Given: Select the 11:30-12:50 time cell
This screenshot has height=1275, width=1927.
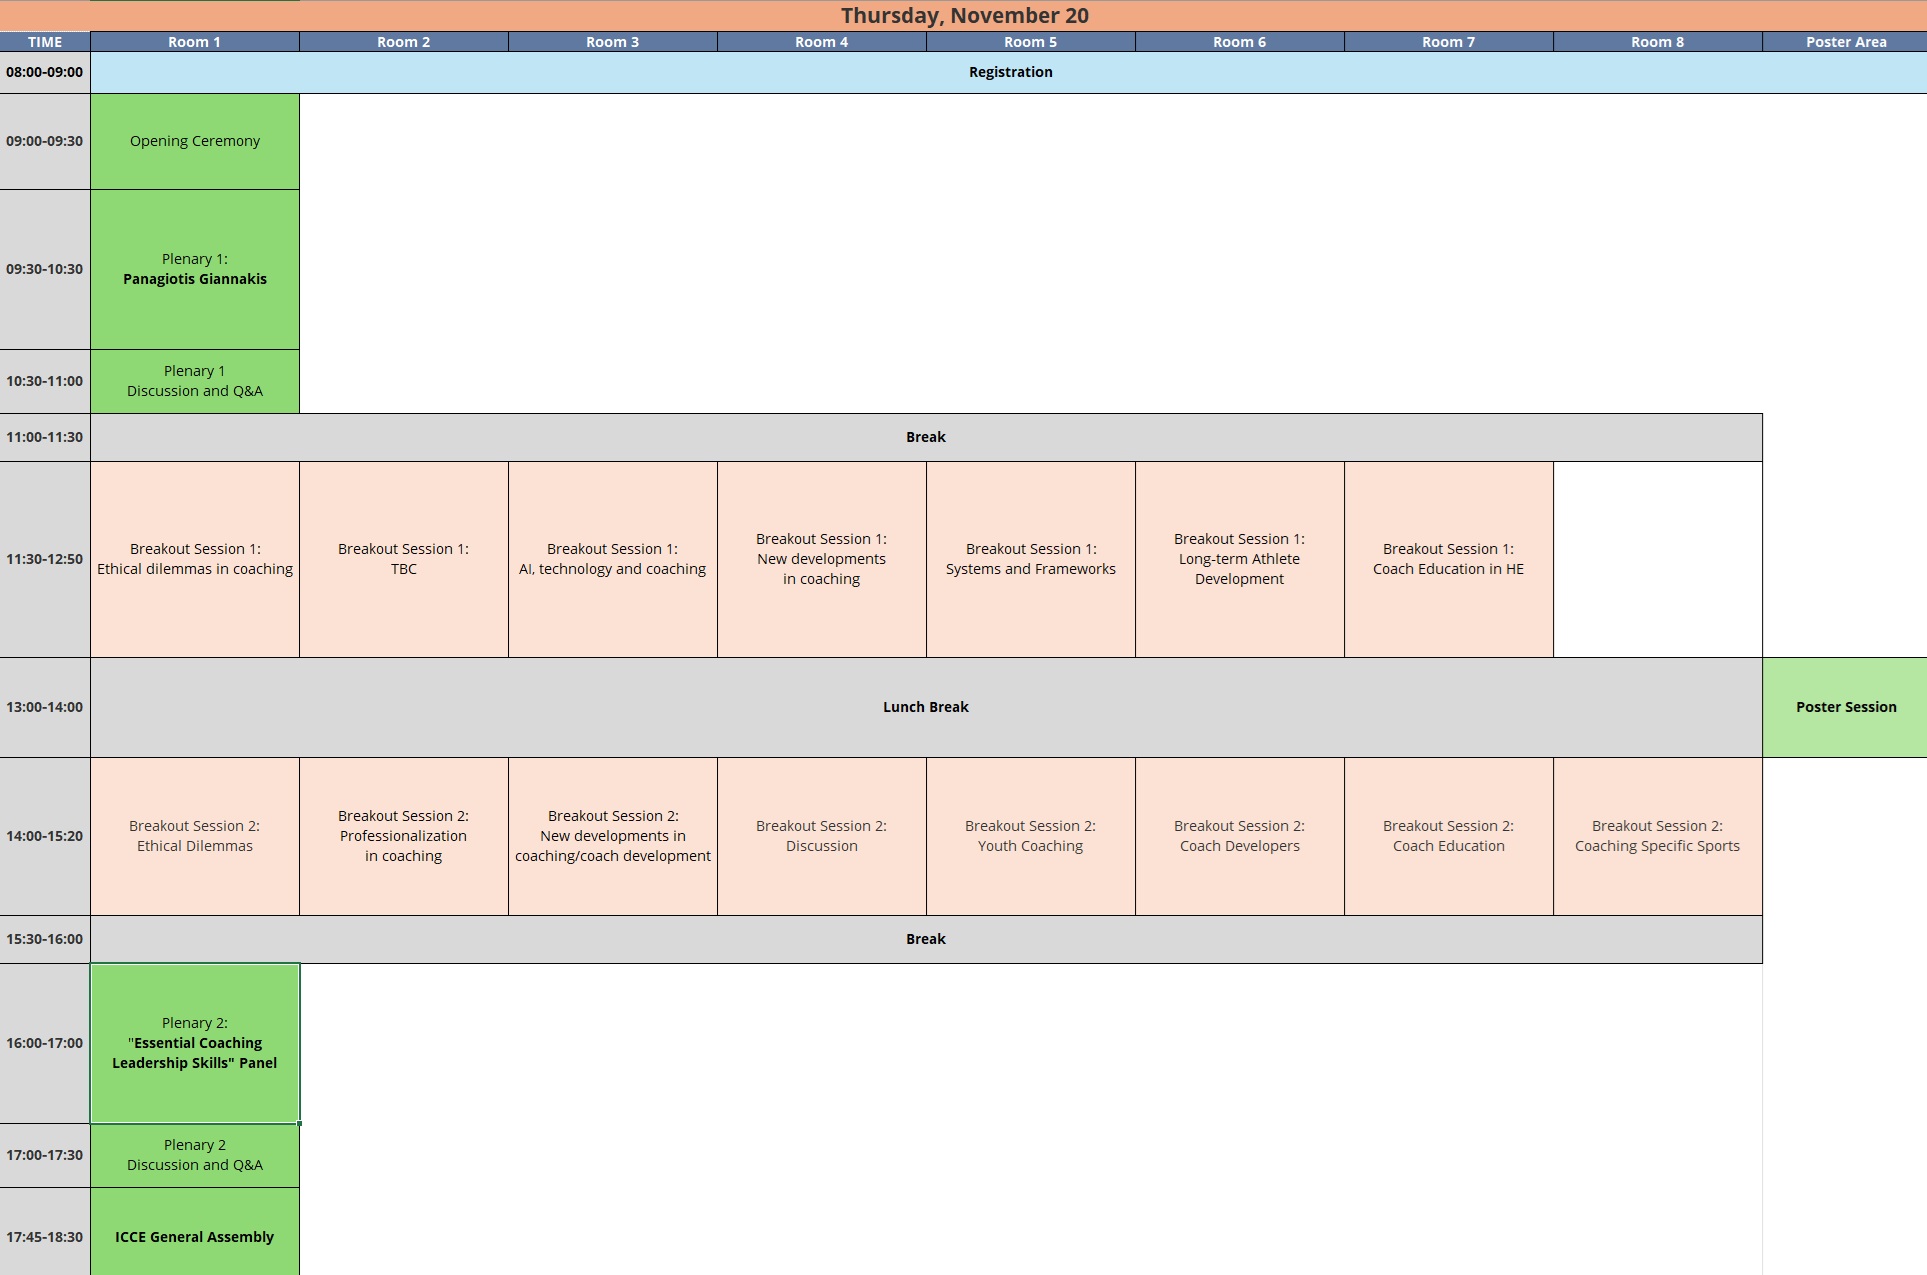Looking at the screenshot, I should [x=45, y=559].
